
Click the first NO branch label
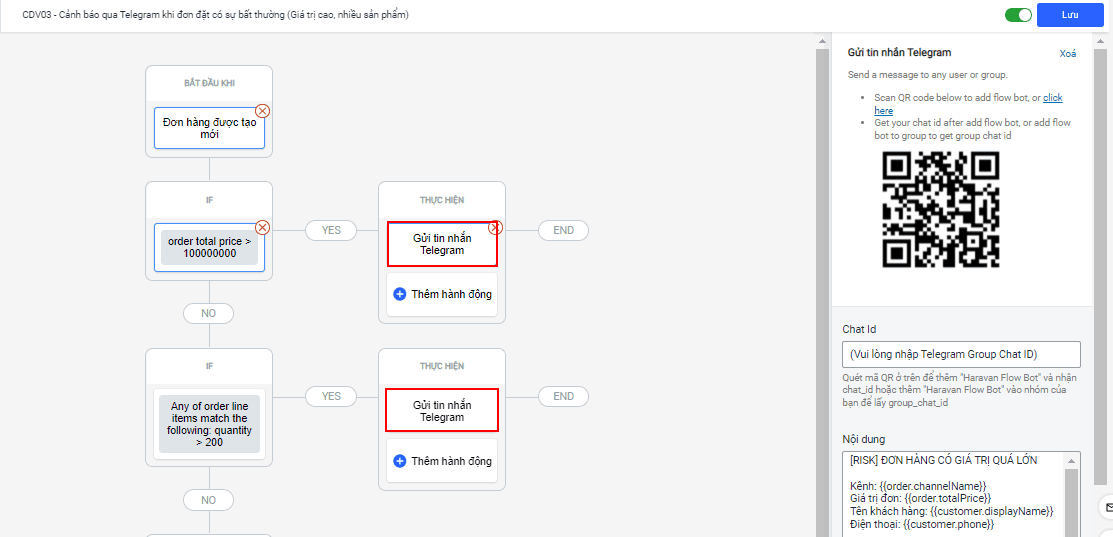(208, 313)
